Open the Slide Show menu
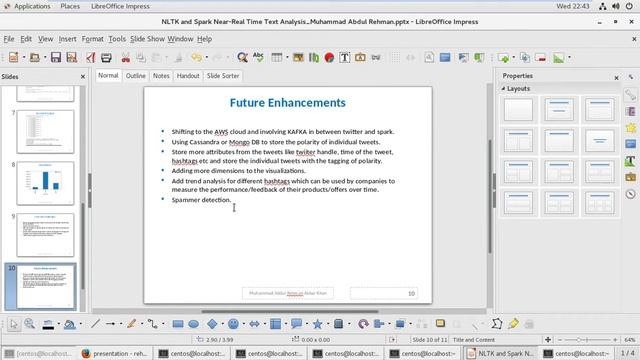 pyautogui.click(x=147, y=39)
